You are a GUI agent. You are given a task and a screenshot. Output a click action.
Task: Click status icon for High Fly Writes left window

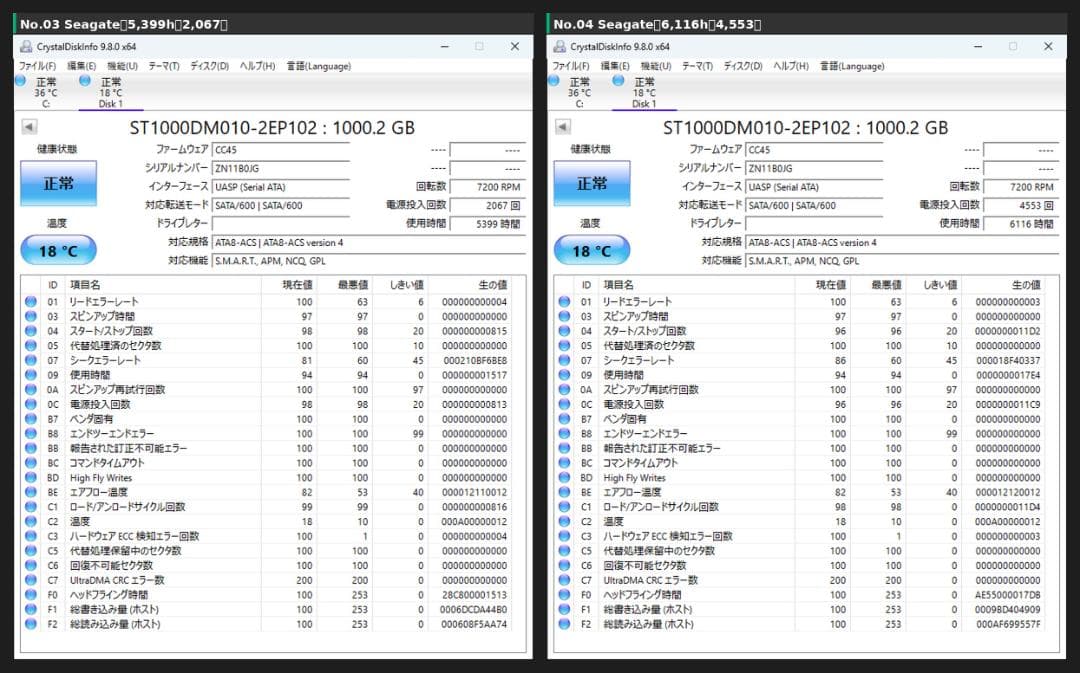click(x=31, y=477)
